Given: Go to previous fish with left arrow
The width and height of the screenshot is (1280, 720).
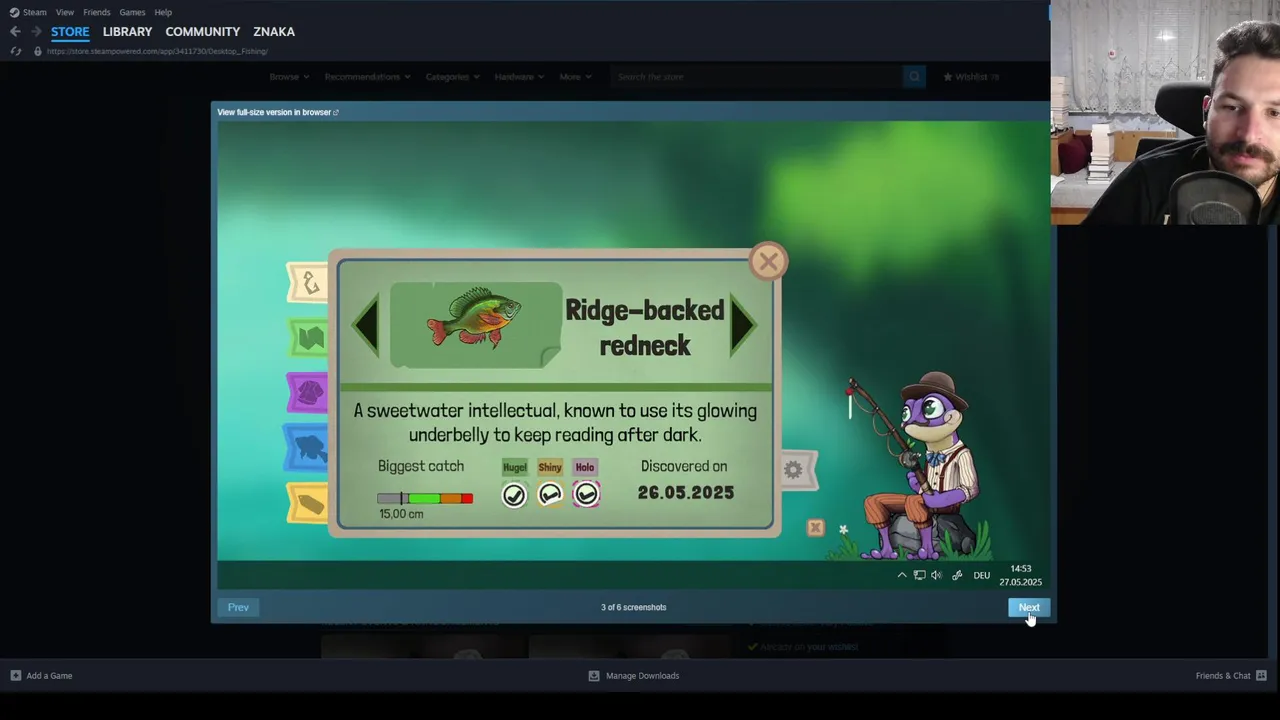Looking at the screenshot, I should click(366, 324).
